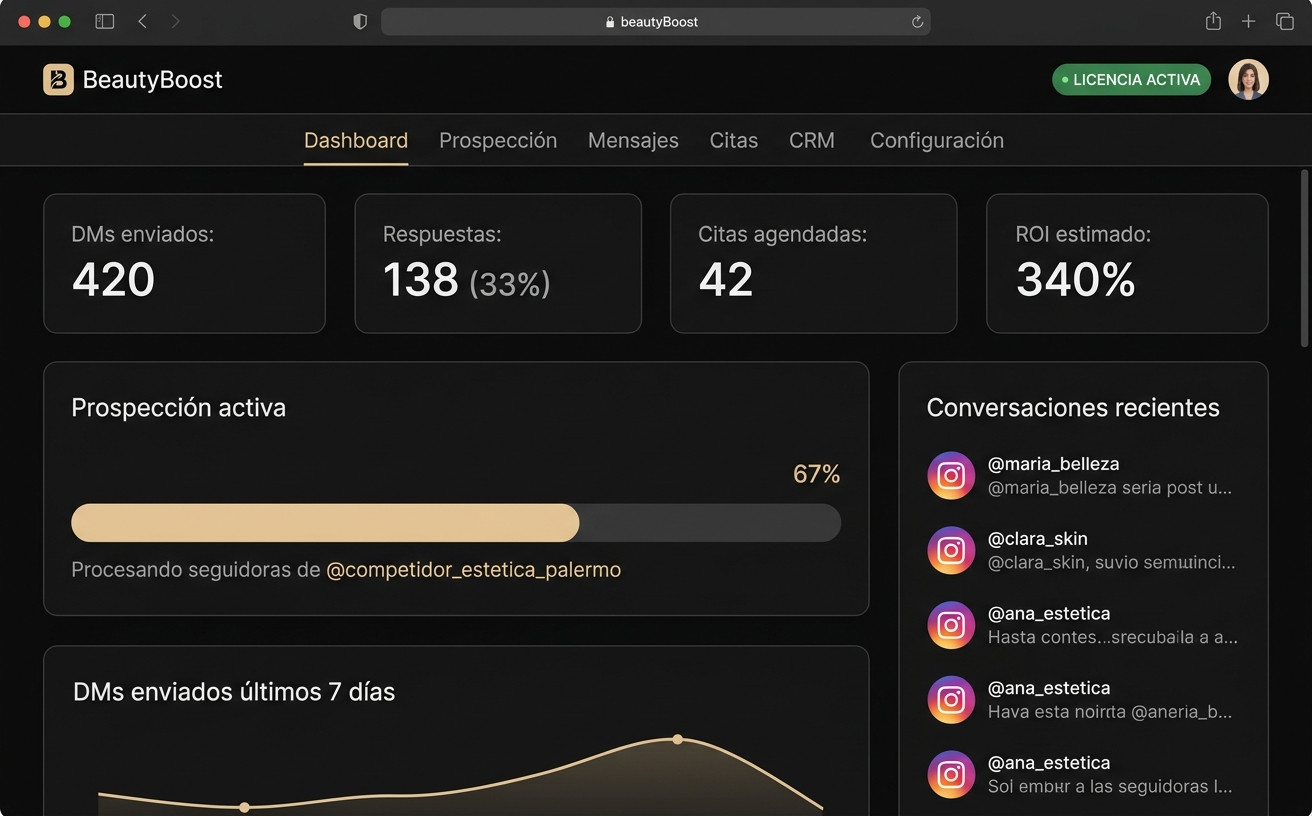Click the BeautyBoost brand name

[x=153, y=80]
